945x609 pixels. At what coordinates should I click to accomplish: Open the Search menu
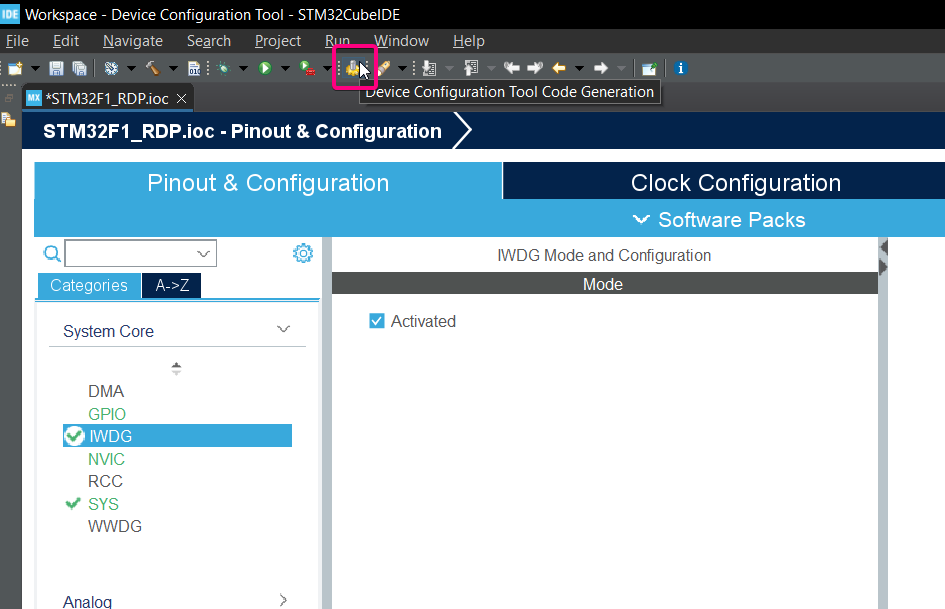click(x=209, y=41)
